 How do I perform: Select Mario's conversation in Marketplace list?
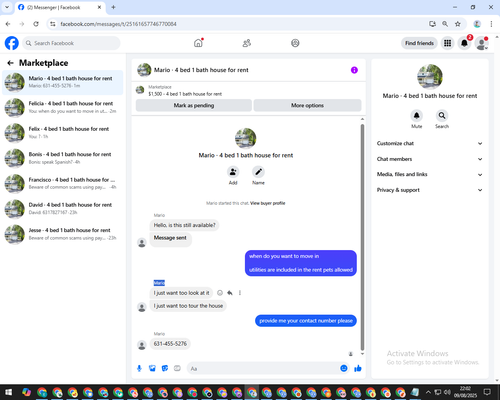63,82
